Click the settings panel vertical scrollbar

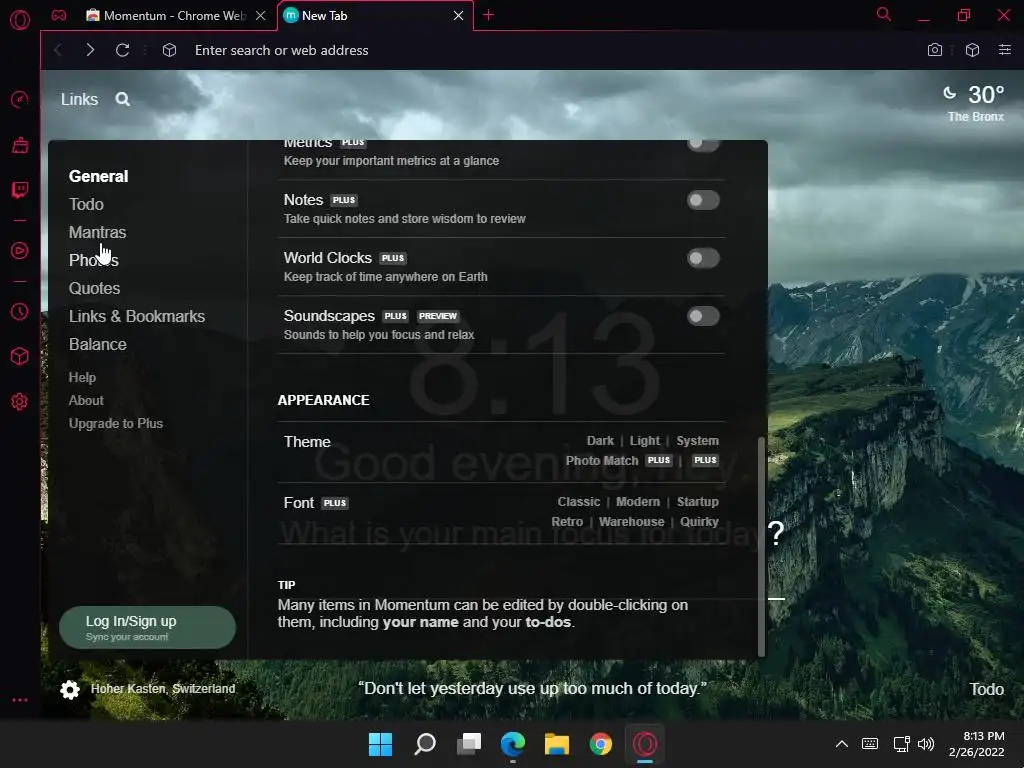[761, 547]
